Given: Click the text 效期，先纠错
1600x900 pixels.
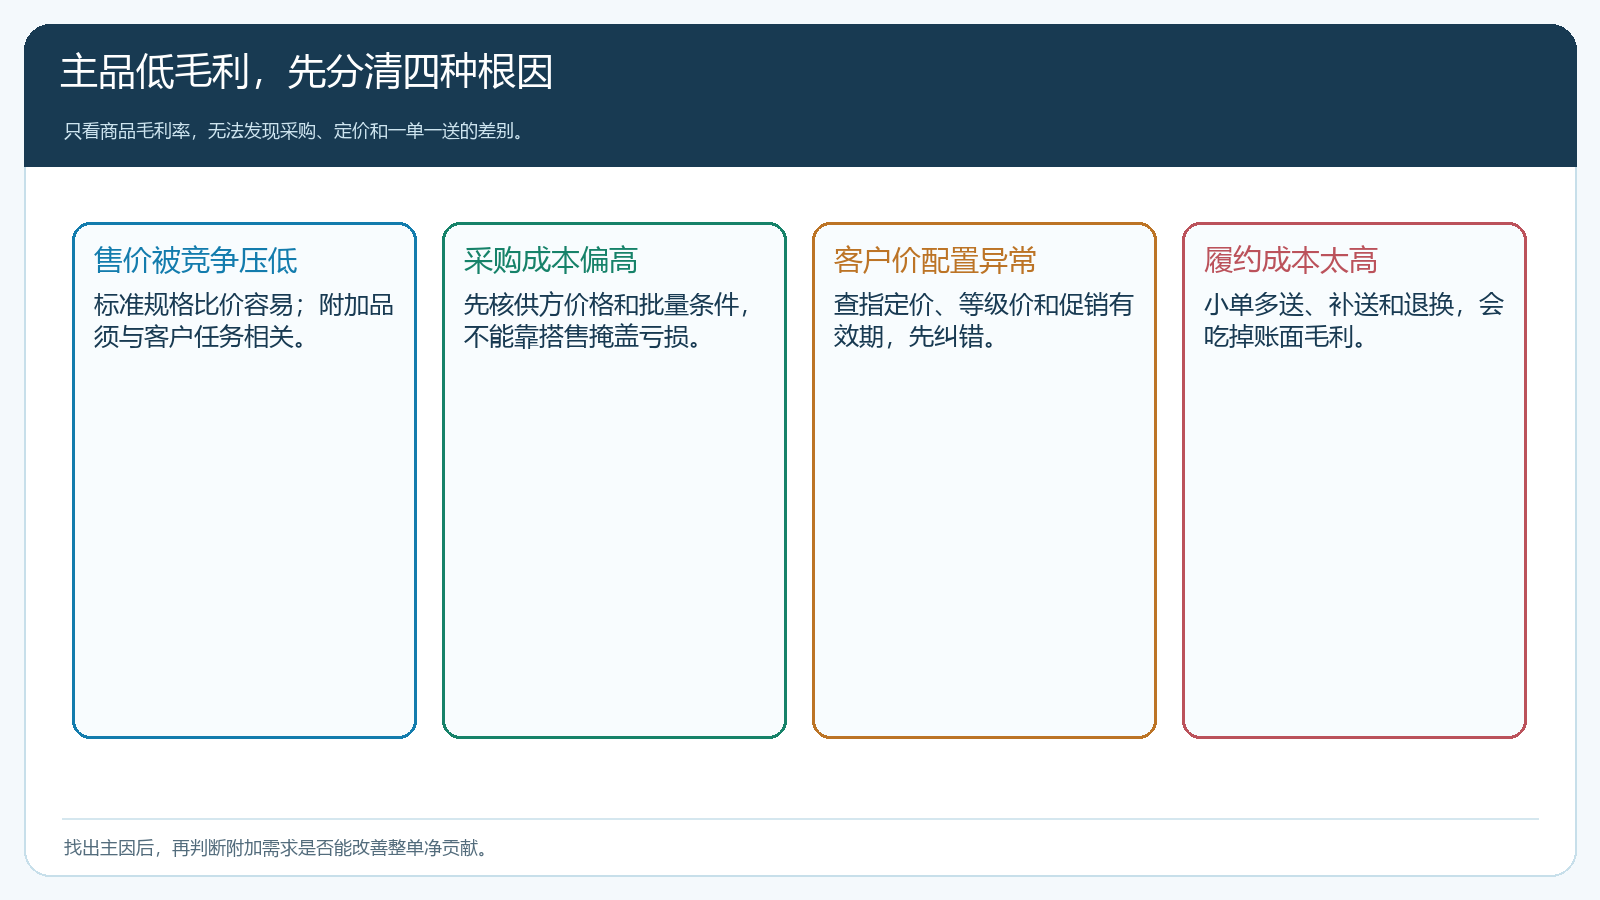Looking at the screenshot, I should click(909, 337).
